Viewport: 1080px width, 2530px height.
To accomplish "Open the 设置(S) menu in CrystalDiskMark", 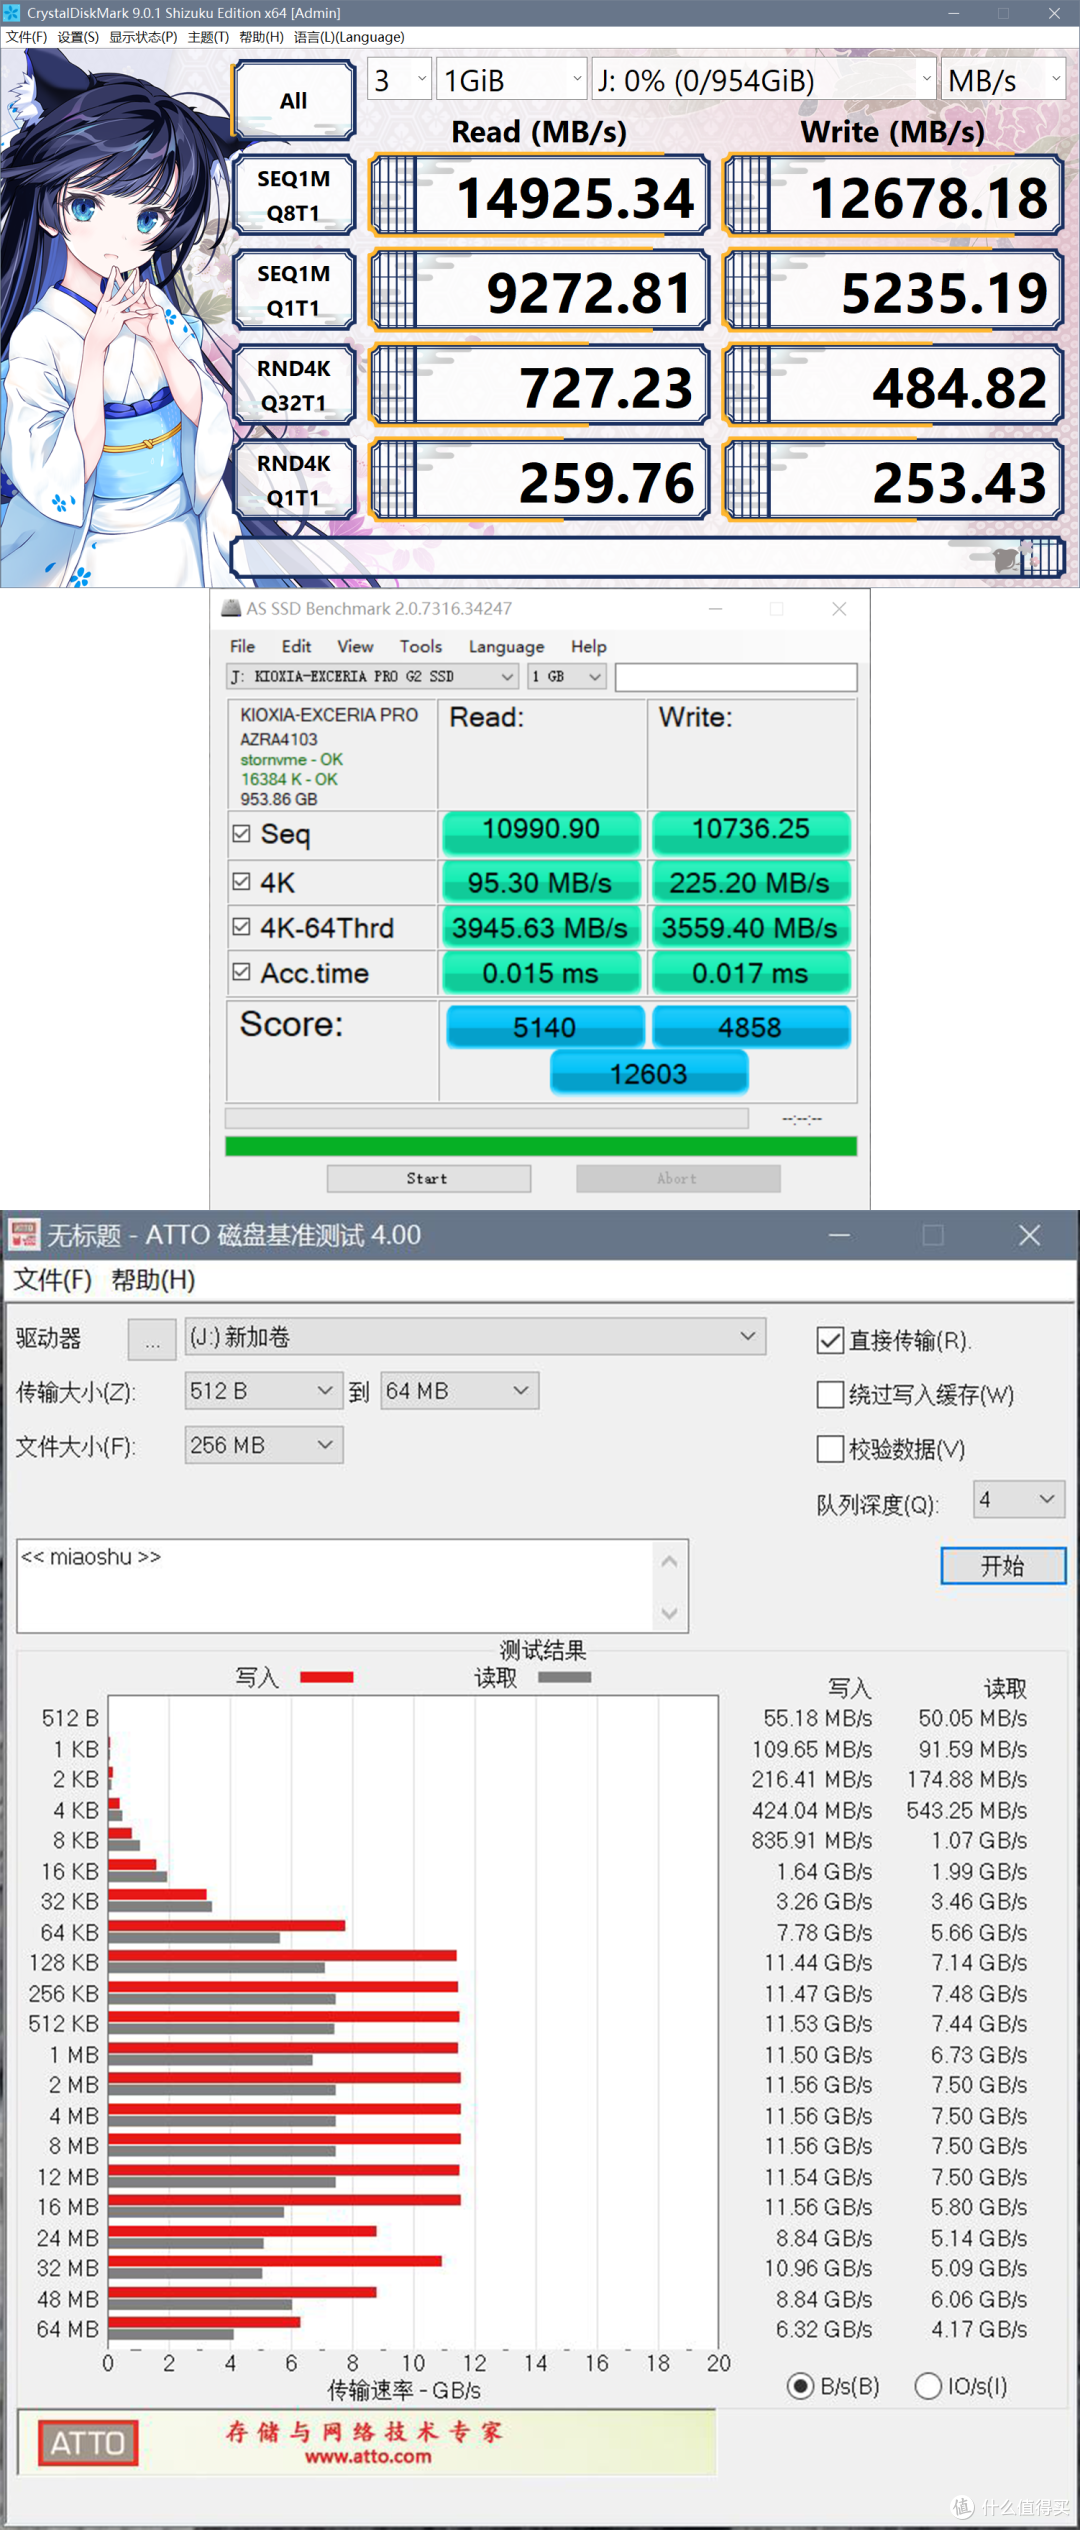I will [78, 37].
